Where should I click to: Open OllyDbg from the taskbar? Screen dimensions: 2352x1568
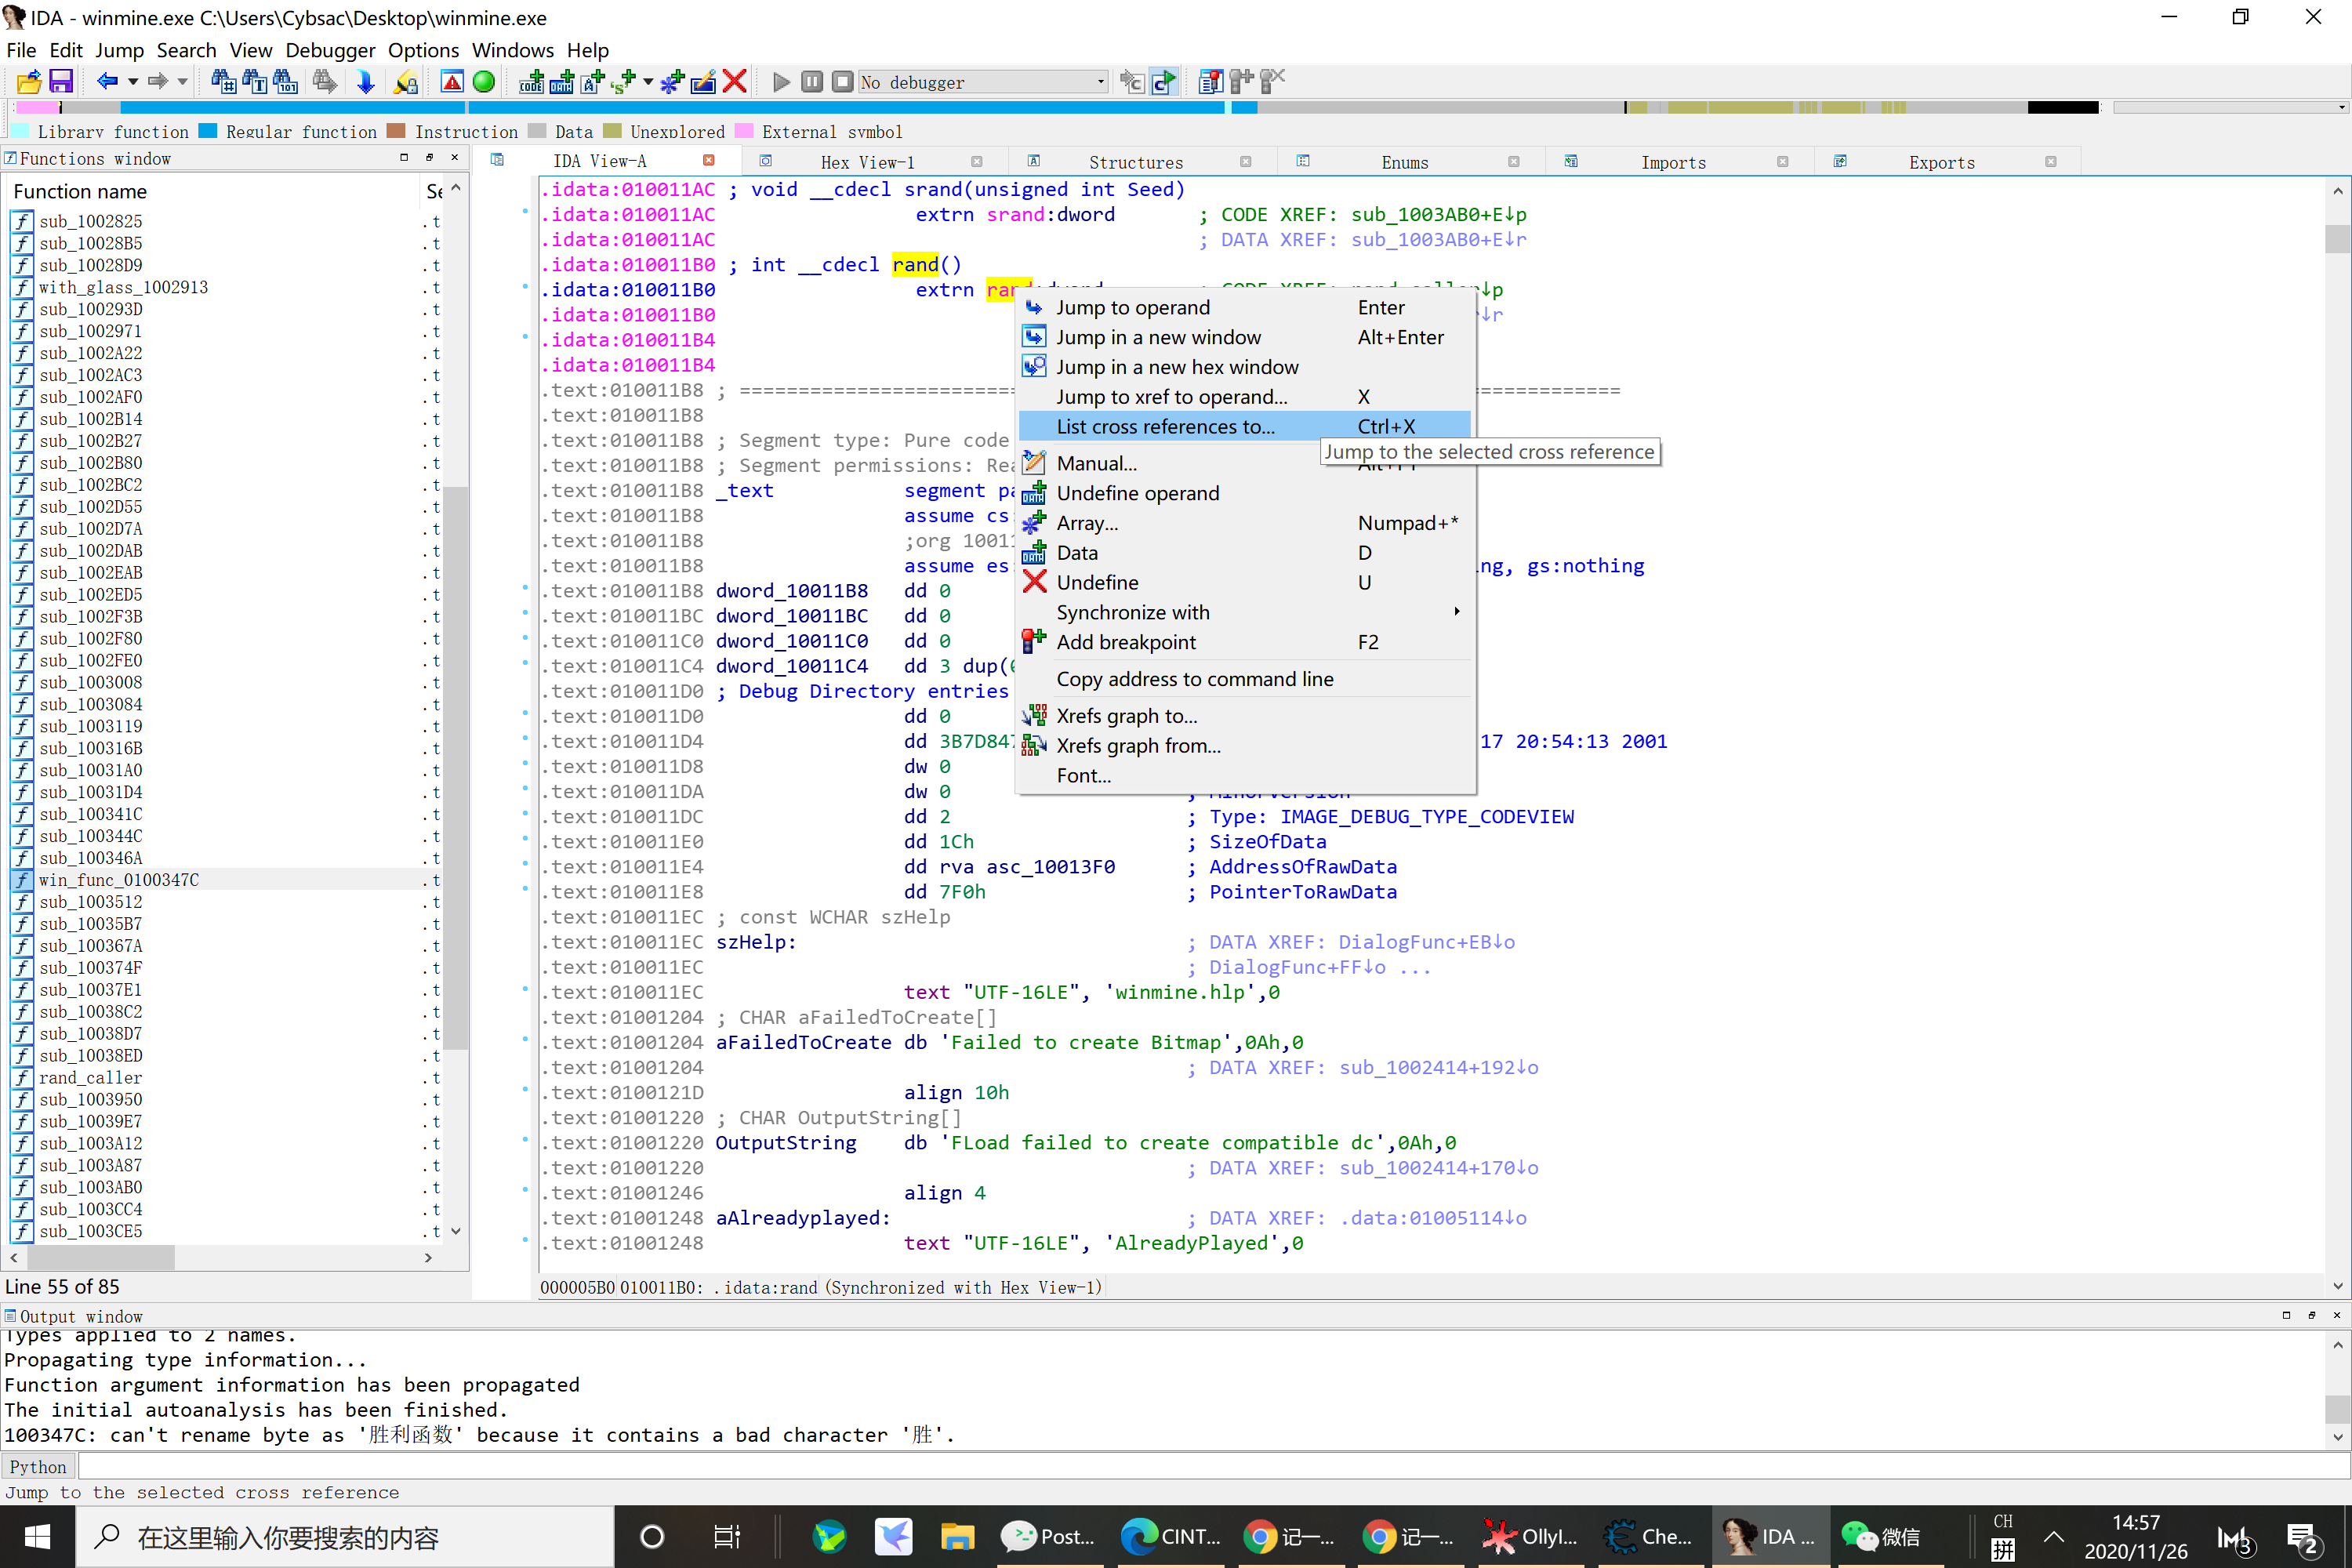tap(1531, 1537)
